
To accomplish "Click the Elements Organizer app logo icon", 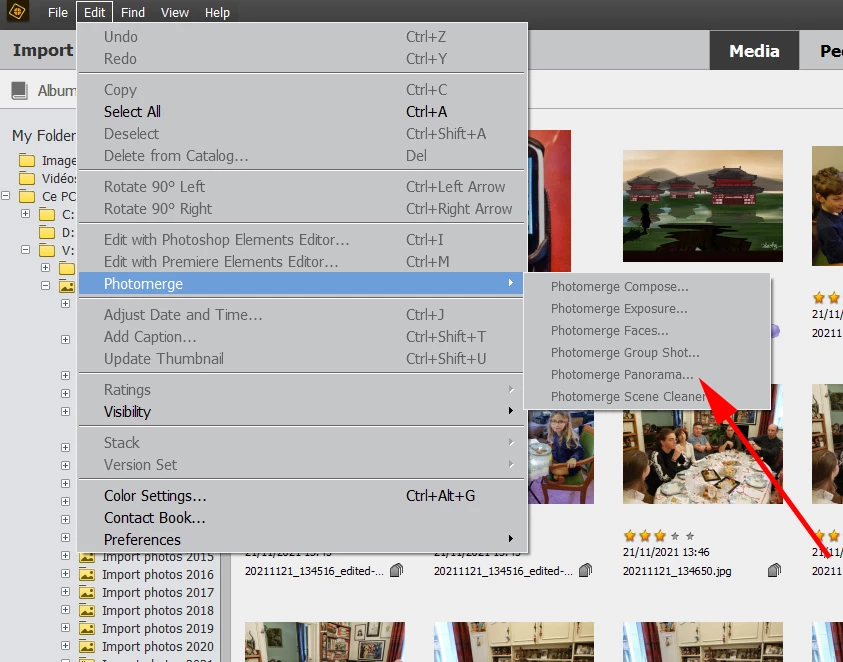I will tap(18, 11).
